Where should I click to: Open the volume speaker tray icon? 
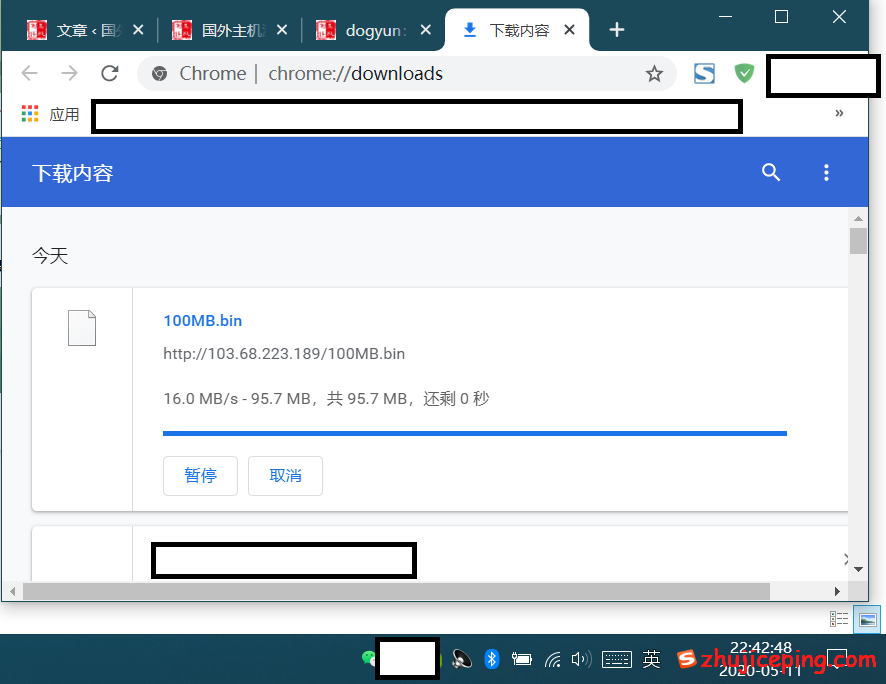coord(581,659)
